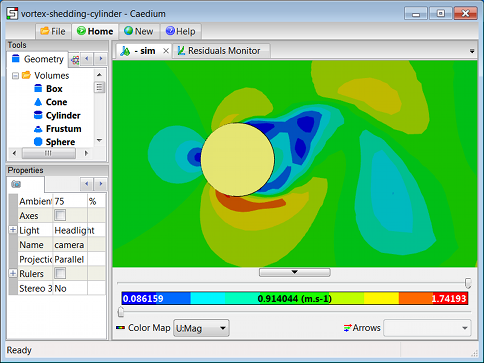Screen dimensions: 484x363
Task: Click the Cylinder tree label
Action: [x=63, y=115]
